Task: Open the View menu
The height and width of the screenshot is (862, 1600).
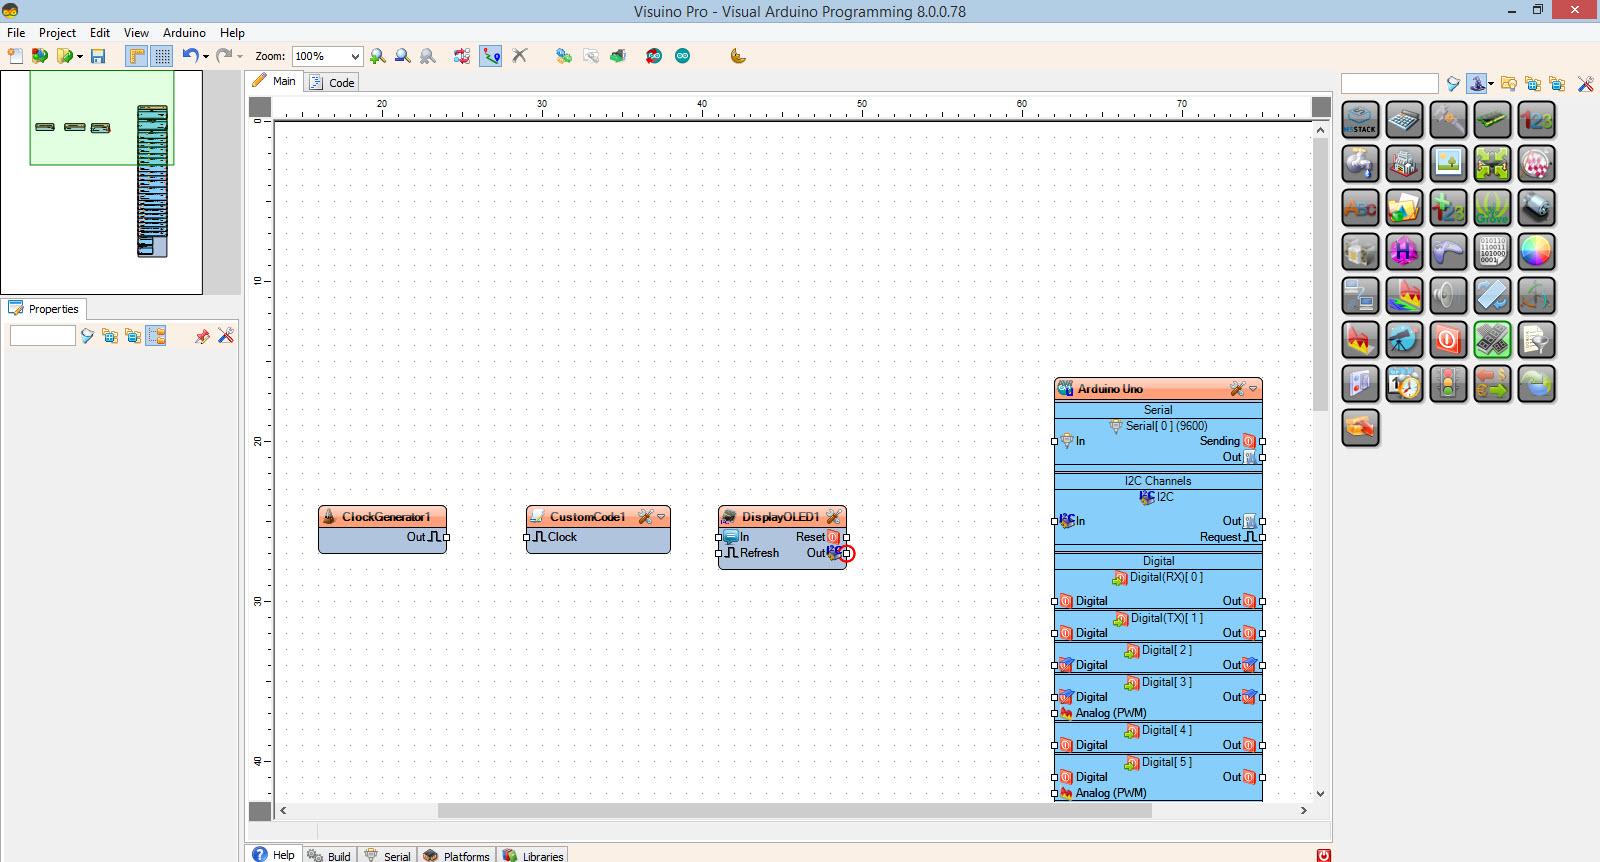Action: coord(136,33)
